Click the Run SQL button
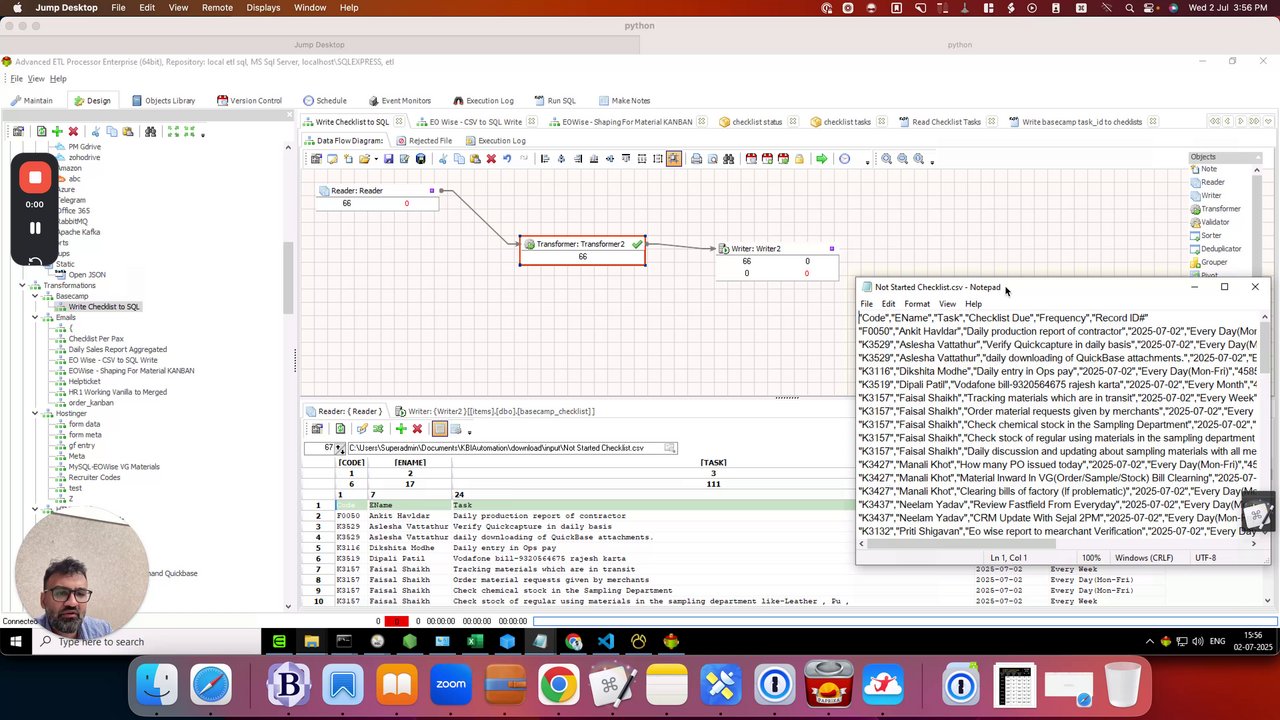Image resolution: width=1280 pixels, height=720 pixels. (554, 101)
